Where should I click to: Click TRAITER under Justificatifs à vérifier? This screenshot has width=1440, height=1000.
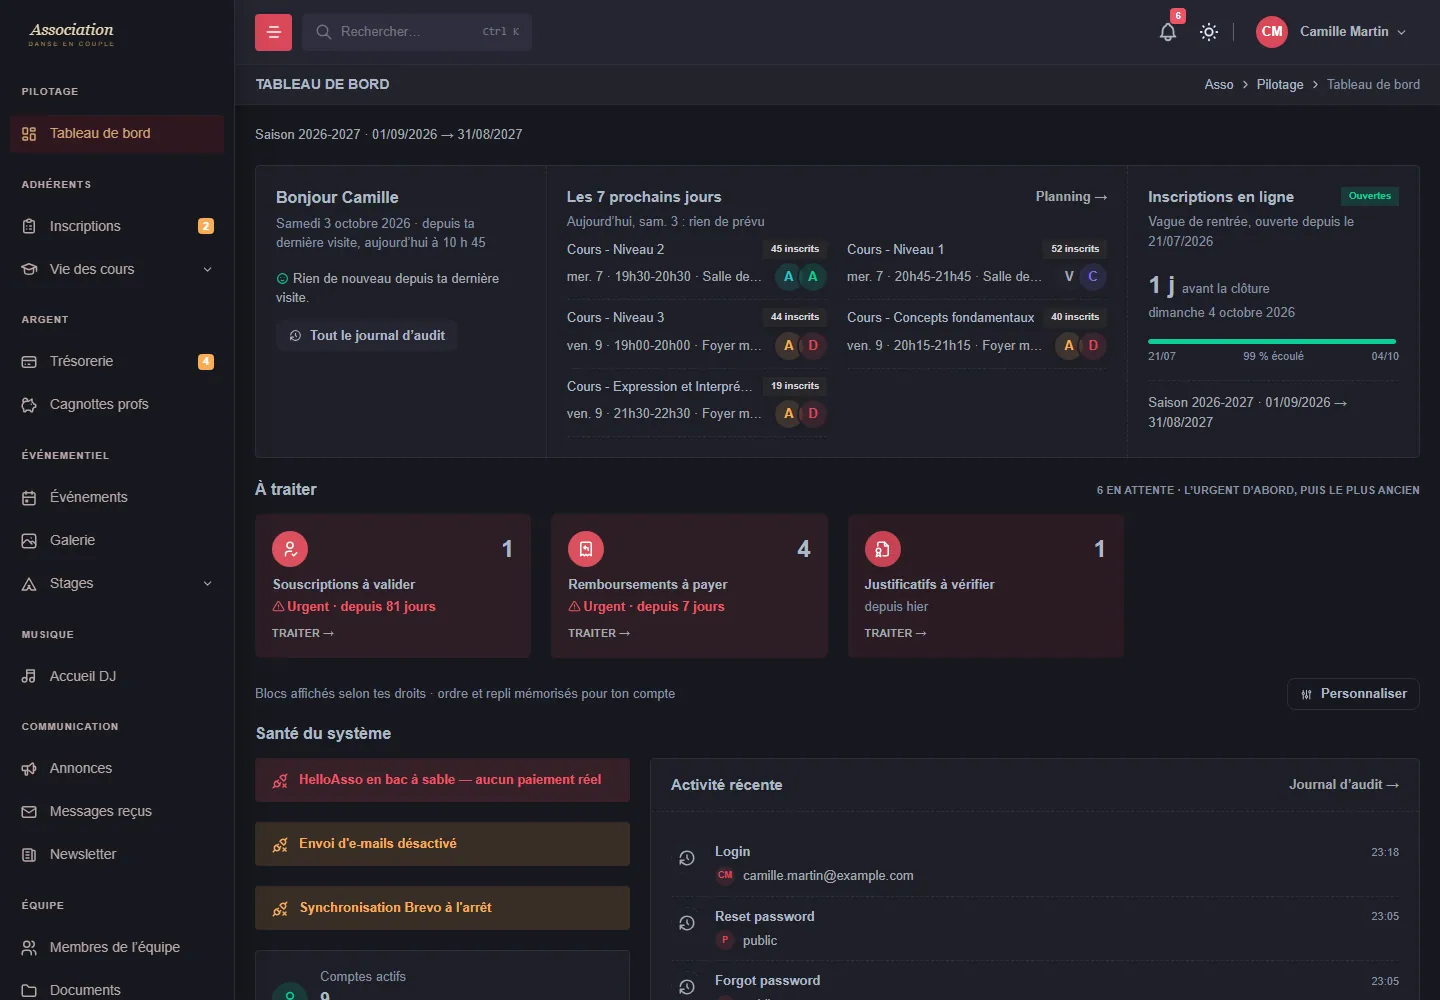(x=896, y=633)
